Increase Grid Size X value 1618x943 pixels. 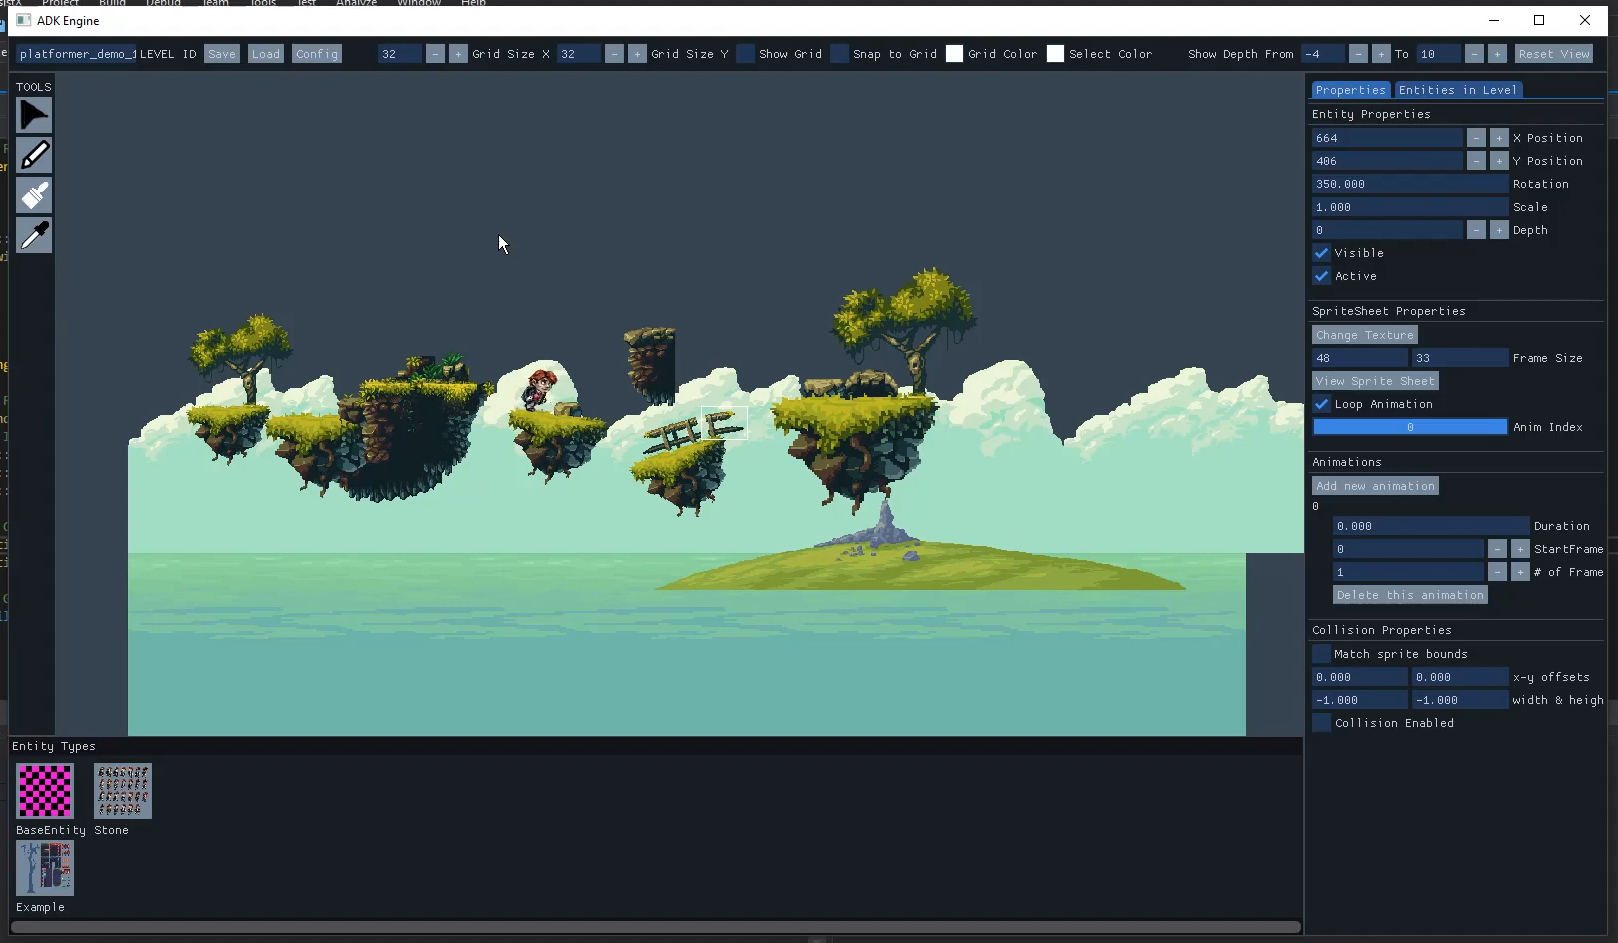pos(458,54)
